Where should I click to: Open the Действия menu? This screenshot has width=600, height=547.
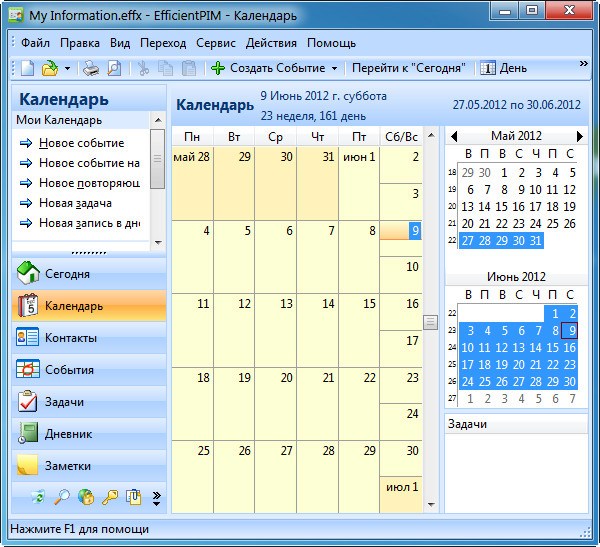pos(271,43)
